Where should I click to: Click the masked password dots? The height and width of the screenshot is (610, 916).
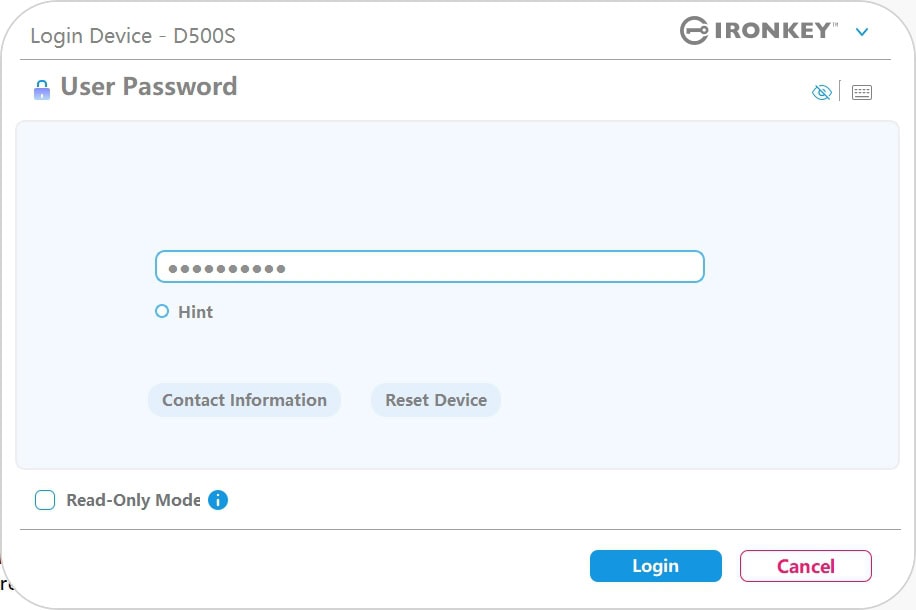click(226, 268)
